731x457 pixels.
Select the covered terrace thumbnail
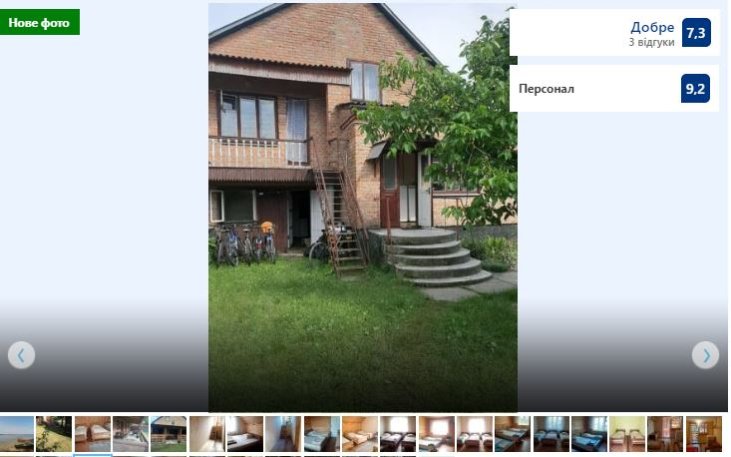tap(131, 434)
